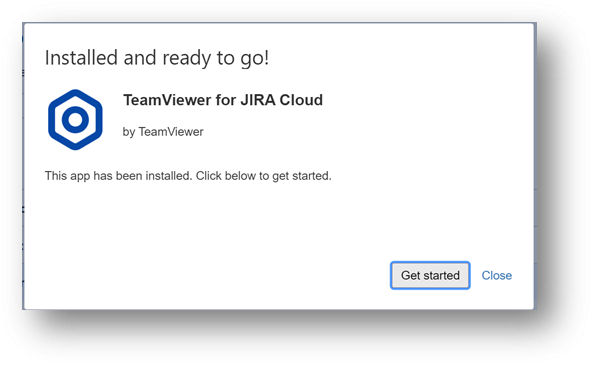
Task: Click the empty white area above the buttons
Action: 279,221
